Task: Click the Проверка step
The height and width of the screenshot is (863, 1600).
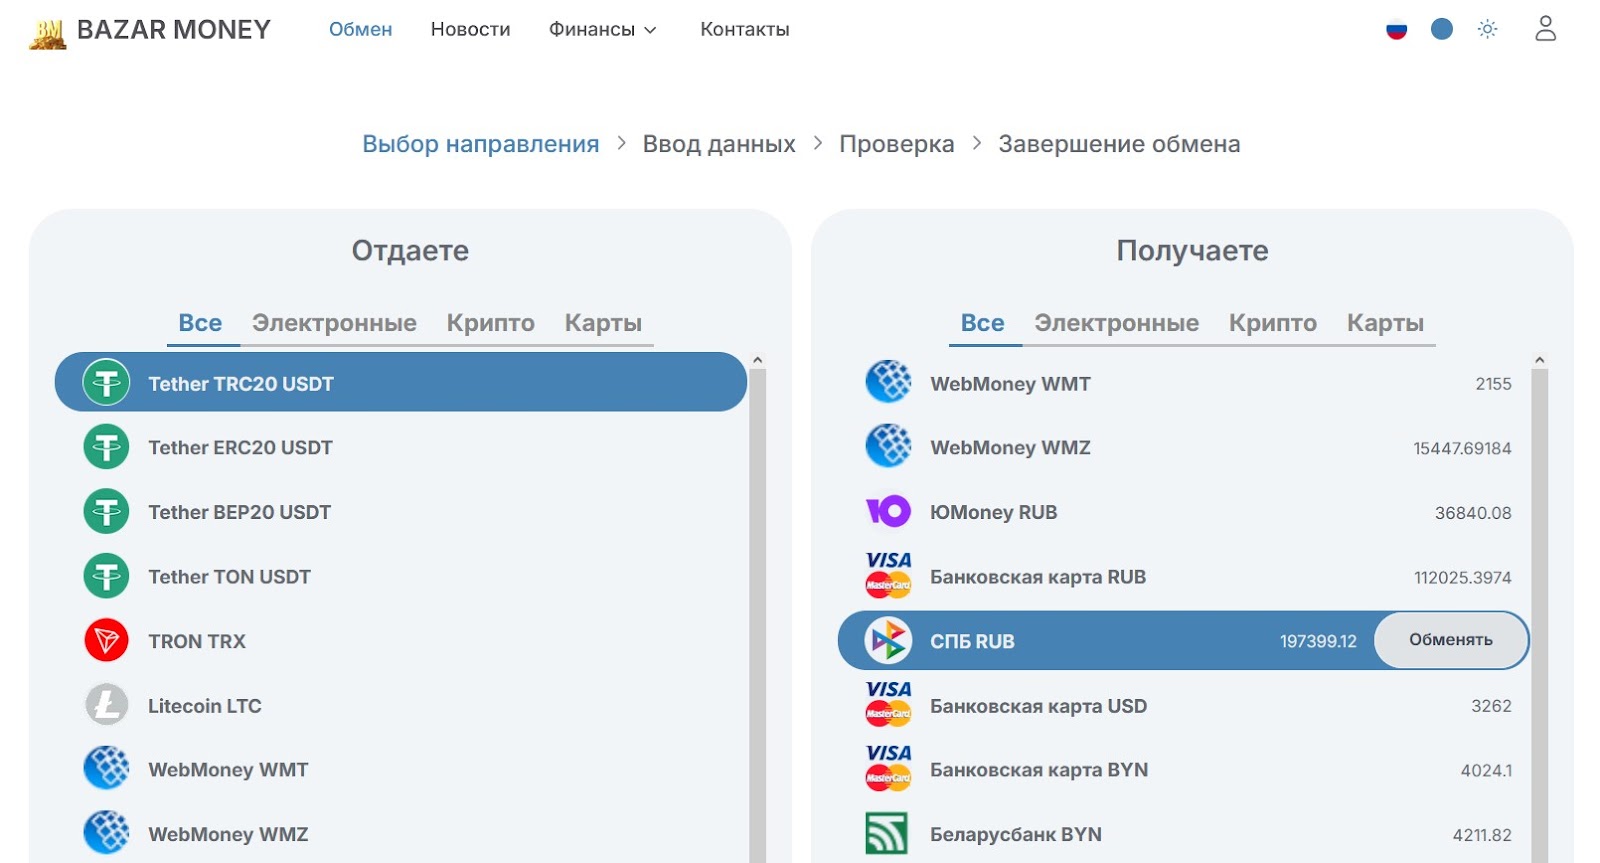Action: pos(896,144)
